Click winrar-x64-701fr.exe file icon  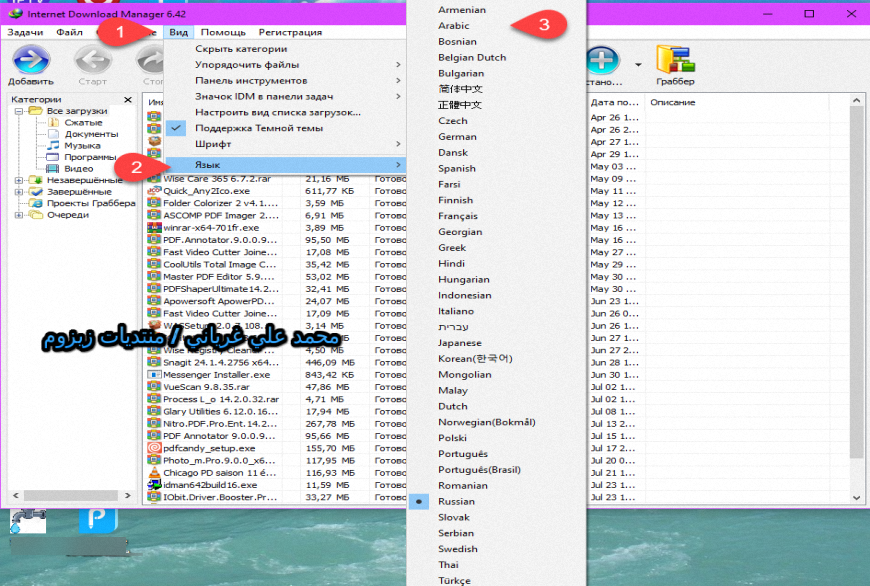[x=154, y=228]
